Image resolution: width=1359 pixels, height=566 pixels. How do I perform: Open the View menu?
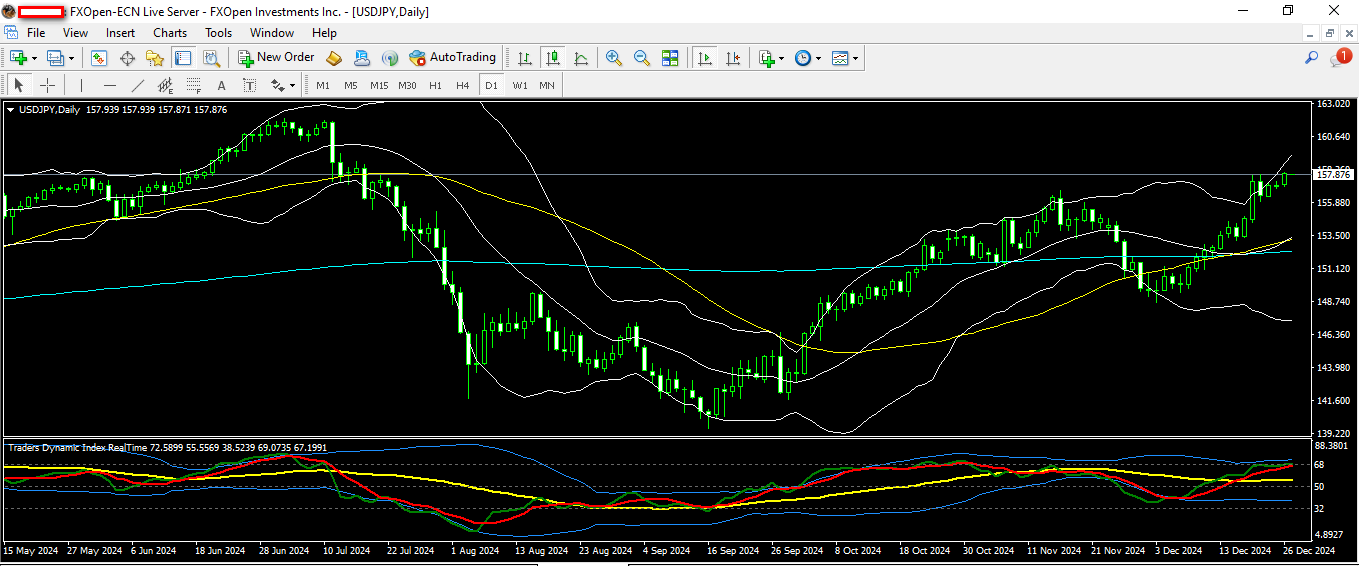click(x=75, y=33)
